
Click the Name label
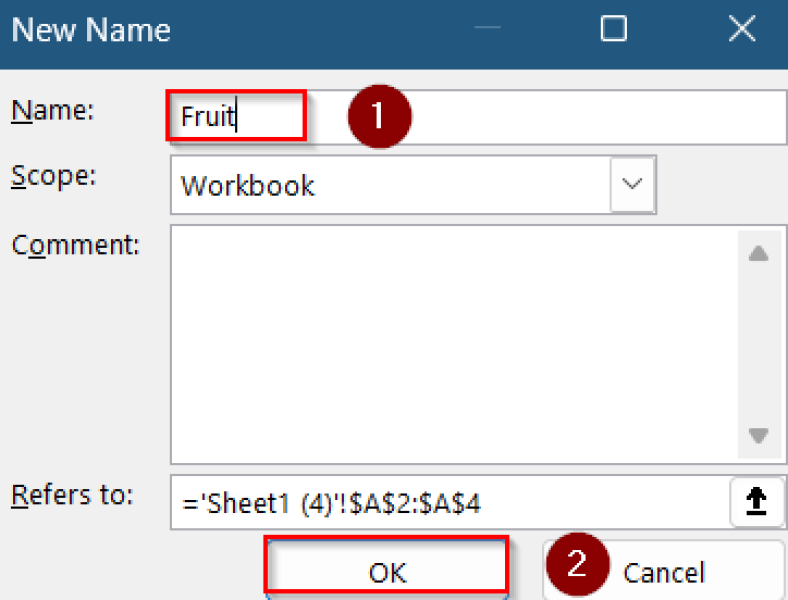[52, 111]
